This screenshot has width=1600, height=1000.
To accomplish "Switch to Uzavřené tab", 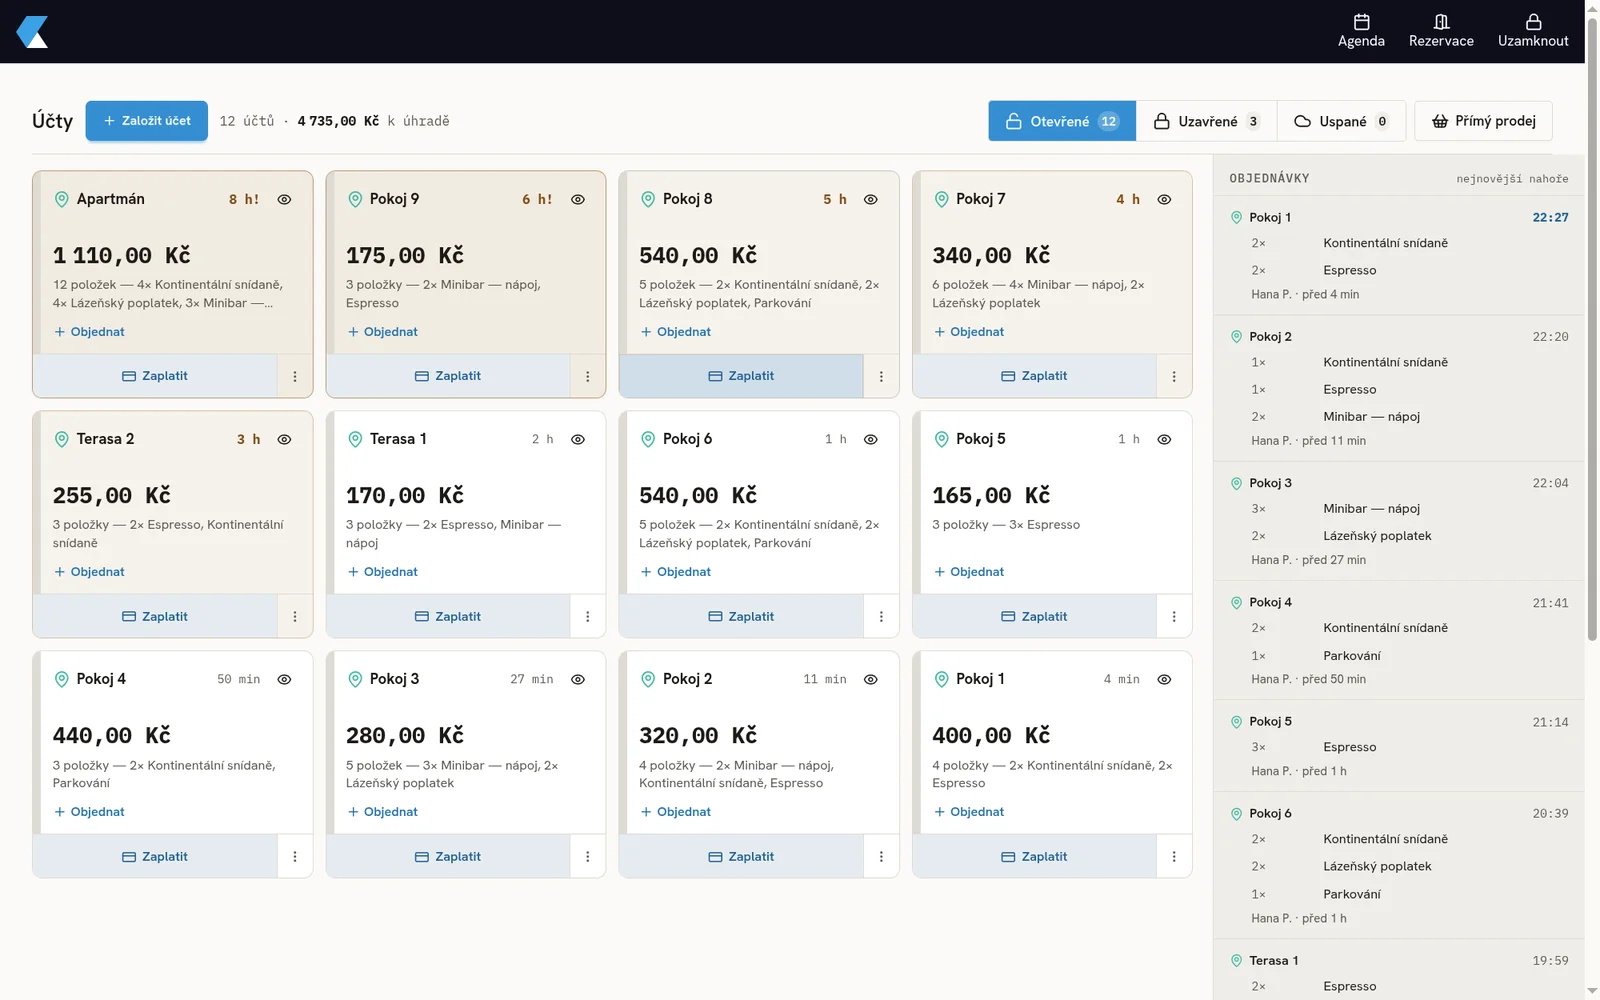I will (x=1206, y=121).
